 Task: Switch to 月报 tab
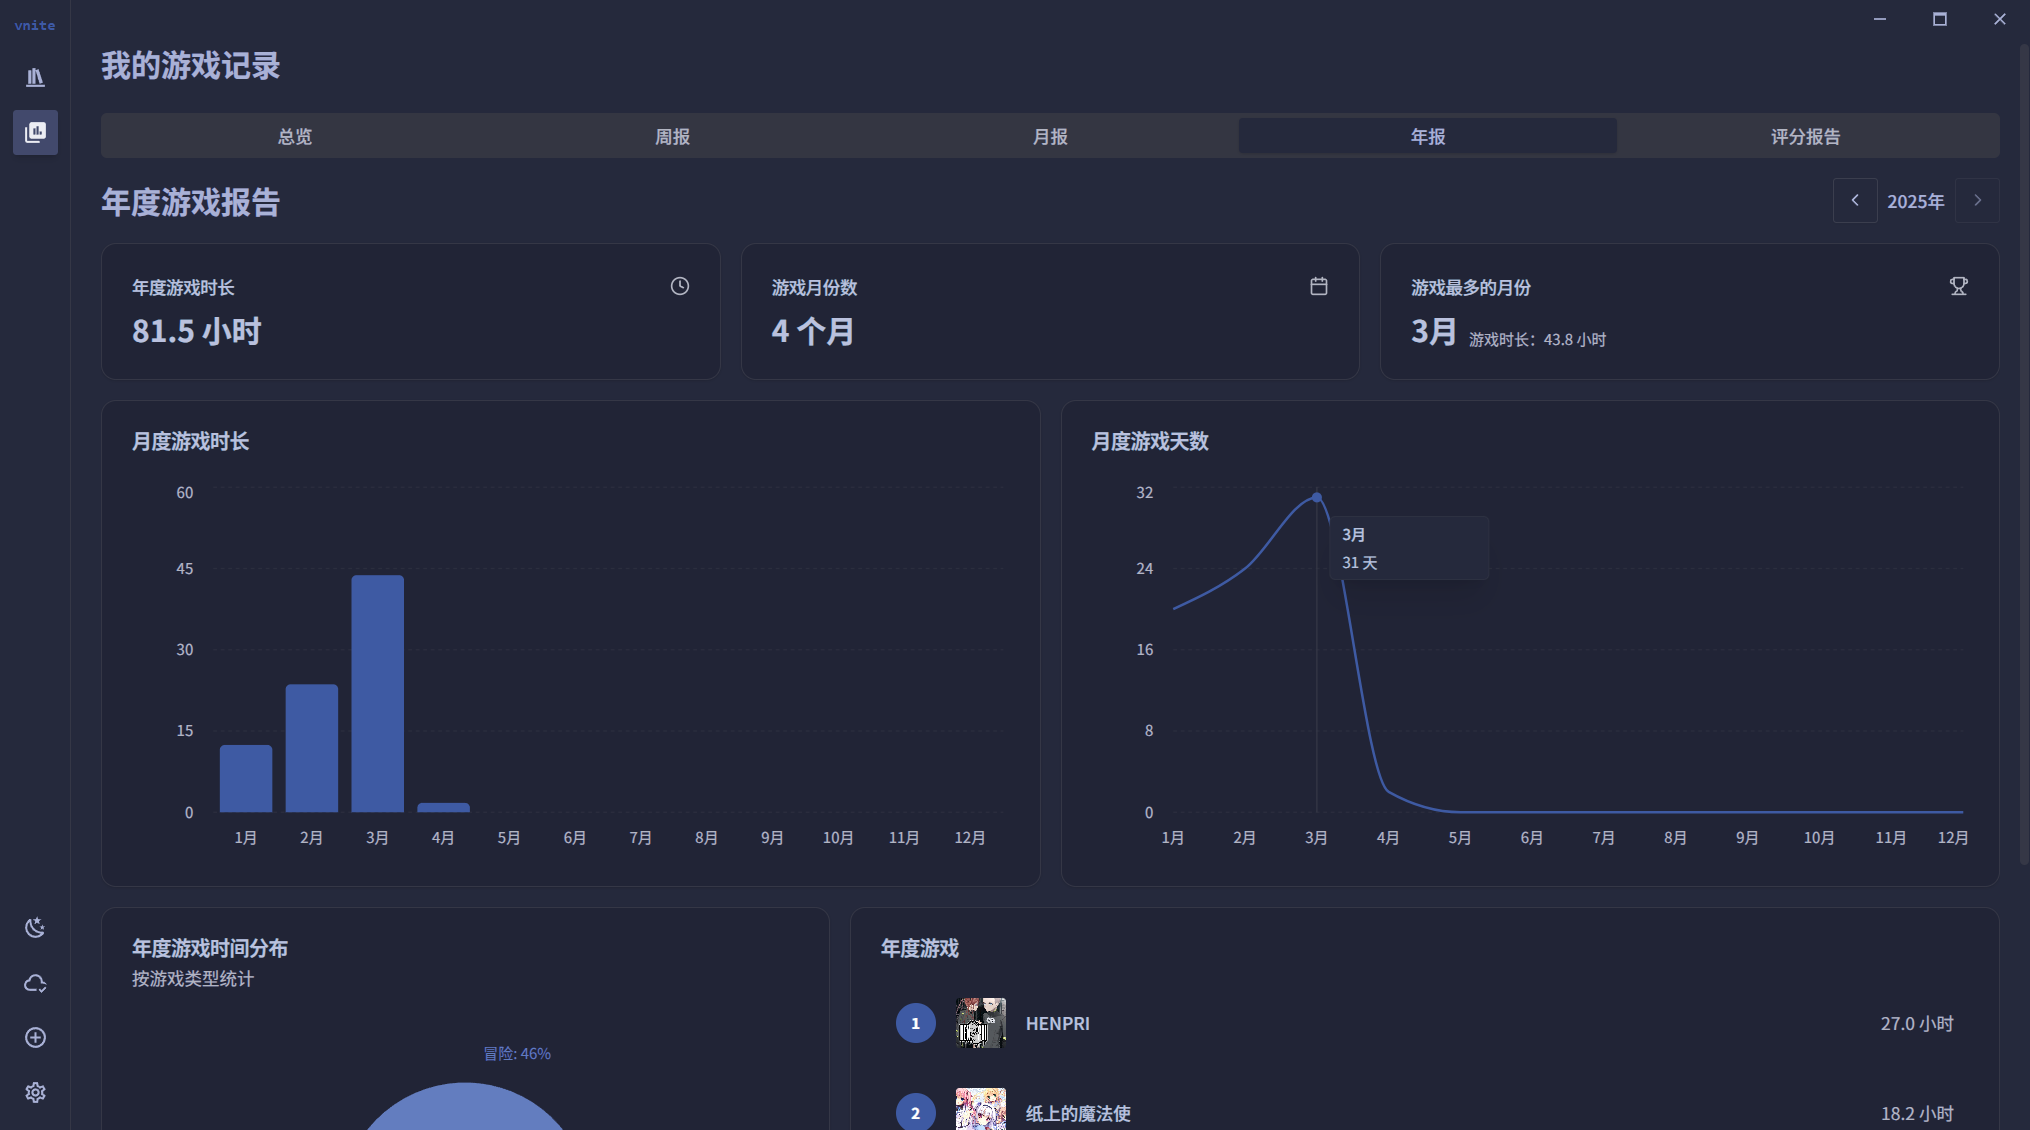coord(1050,136)
